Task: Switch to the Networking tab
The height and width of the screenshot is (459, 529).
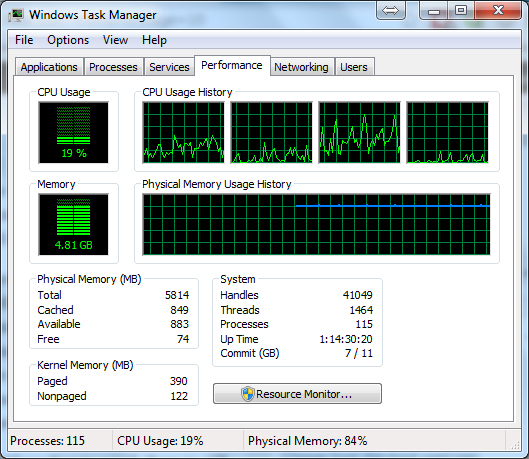Action: (x=301, y=67)
